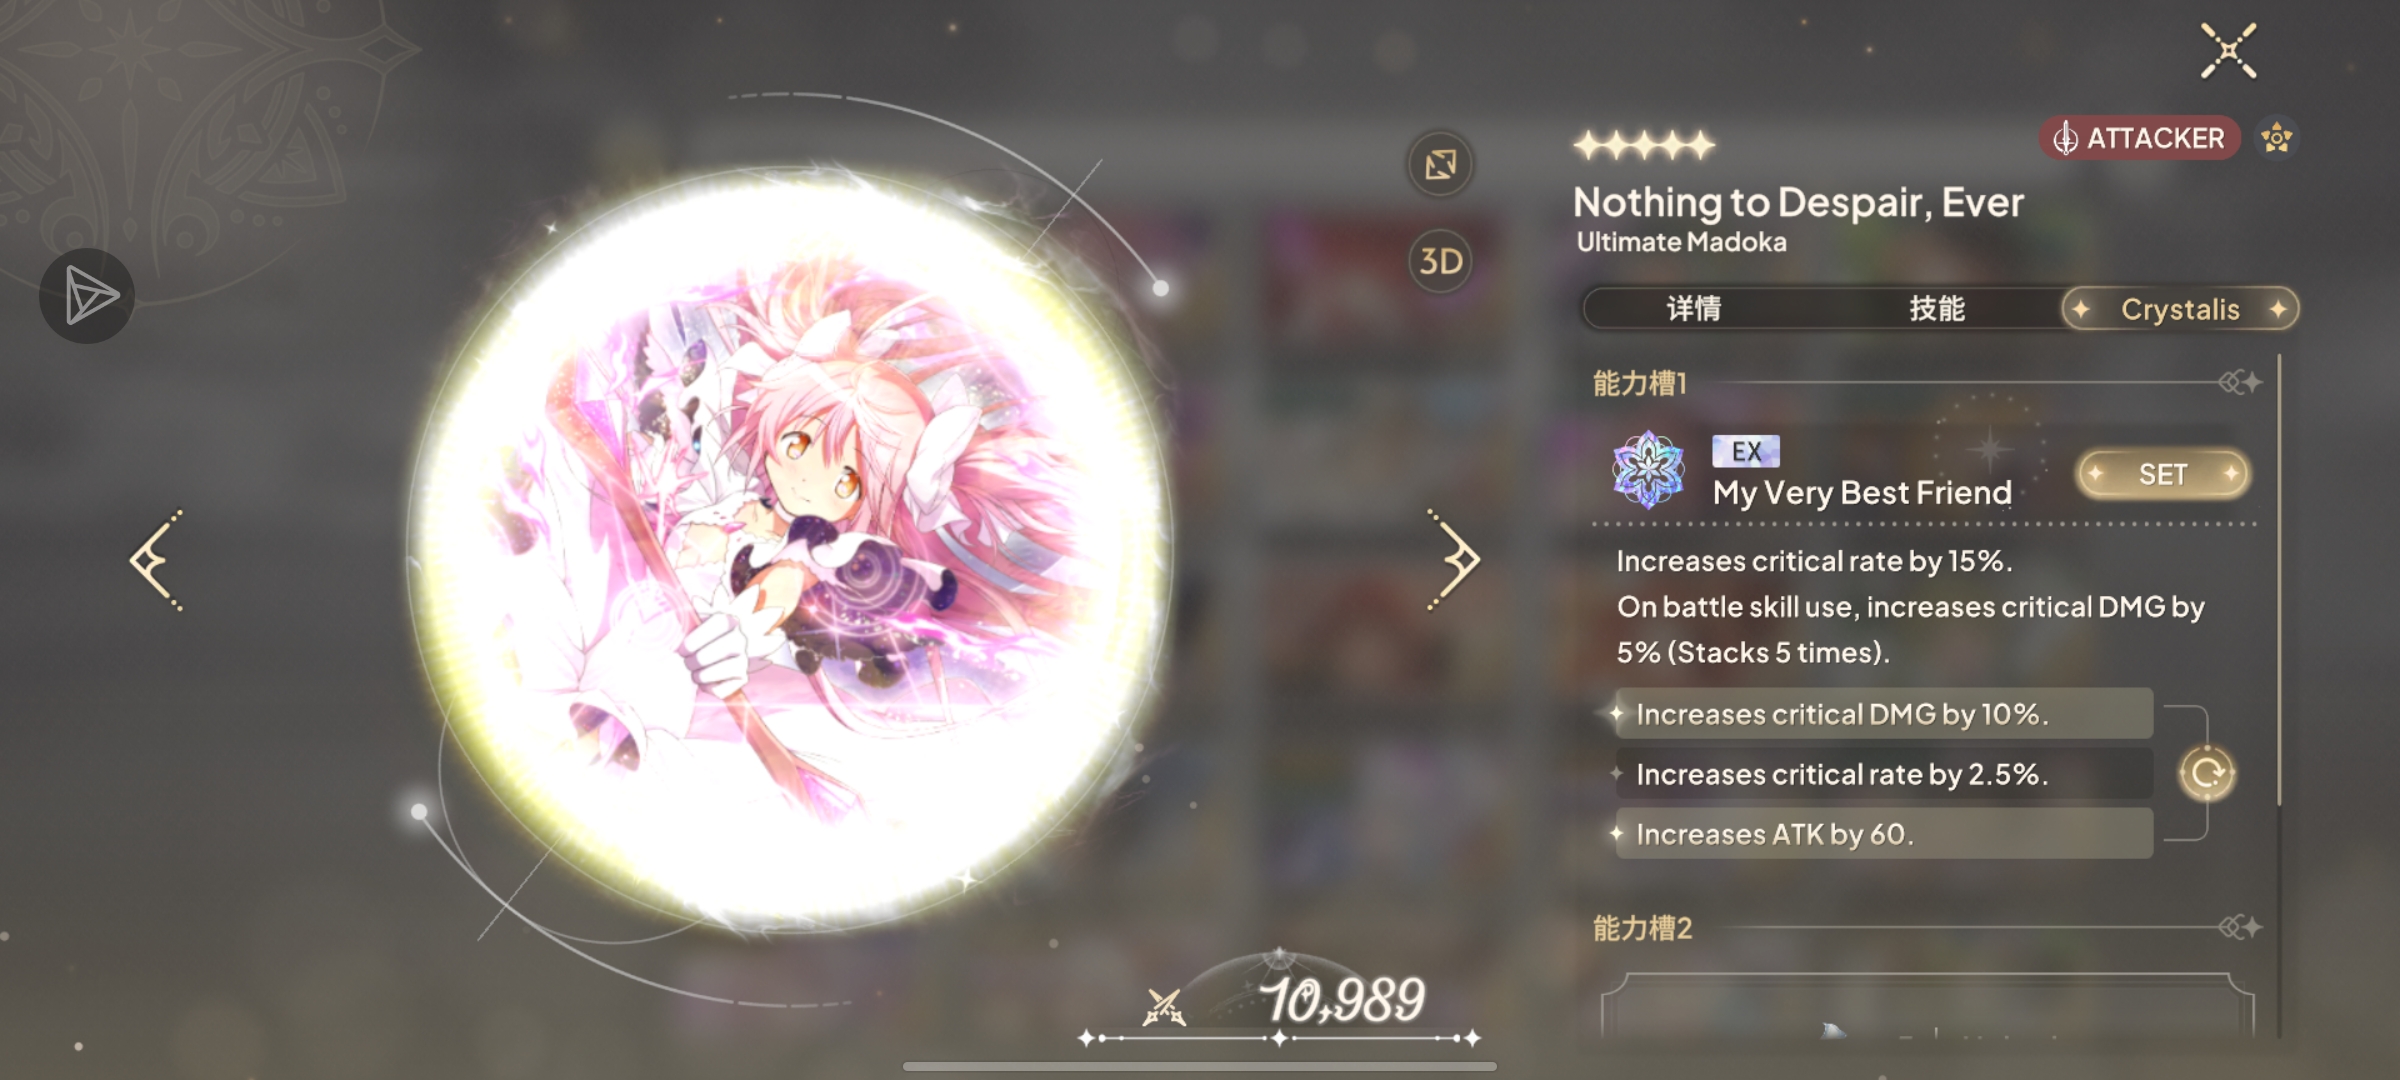This screenshot has width=2400, height=1080.
Task: Click the element icon beside ATTACKER
Action: point(2277,138)
